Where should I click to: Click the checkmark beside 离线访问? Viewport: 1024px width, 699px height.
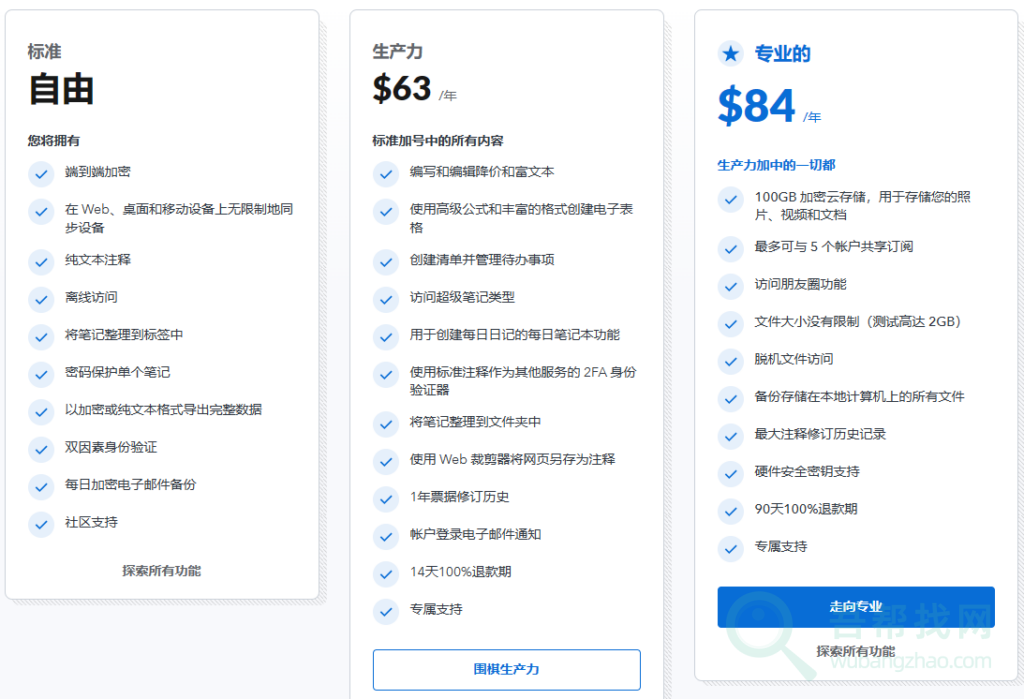[41, 298]
